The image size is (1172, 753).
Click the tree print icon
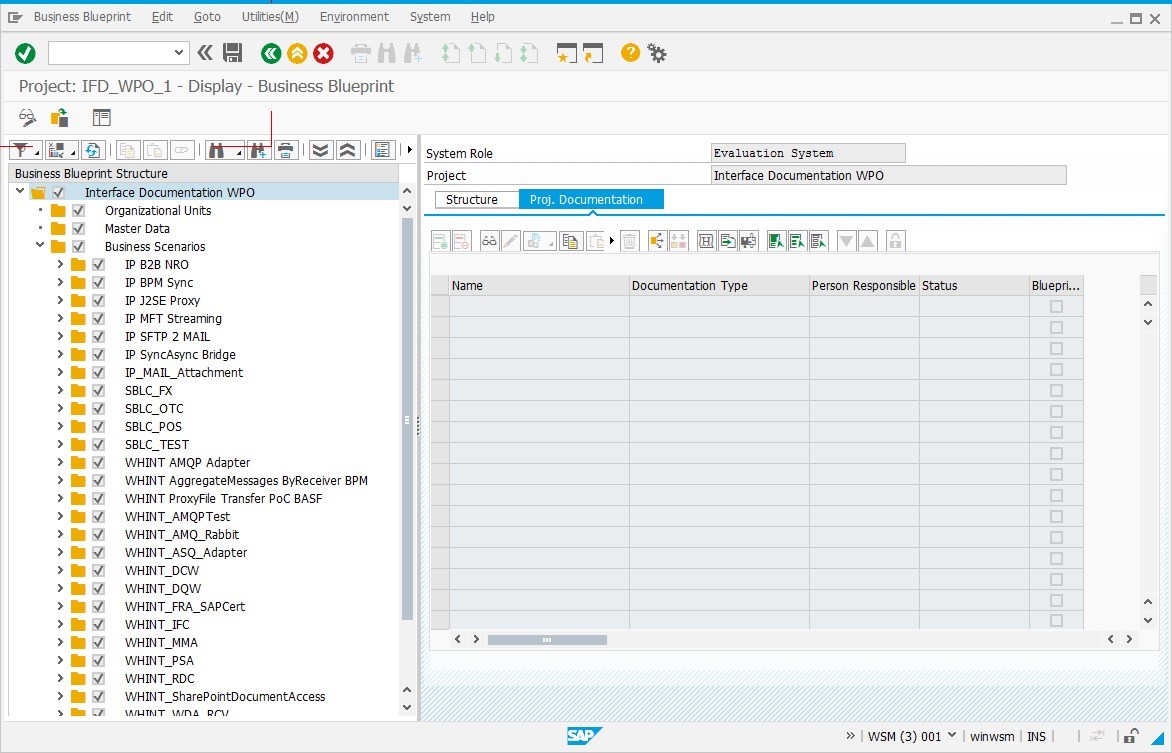tap(286, 150)
